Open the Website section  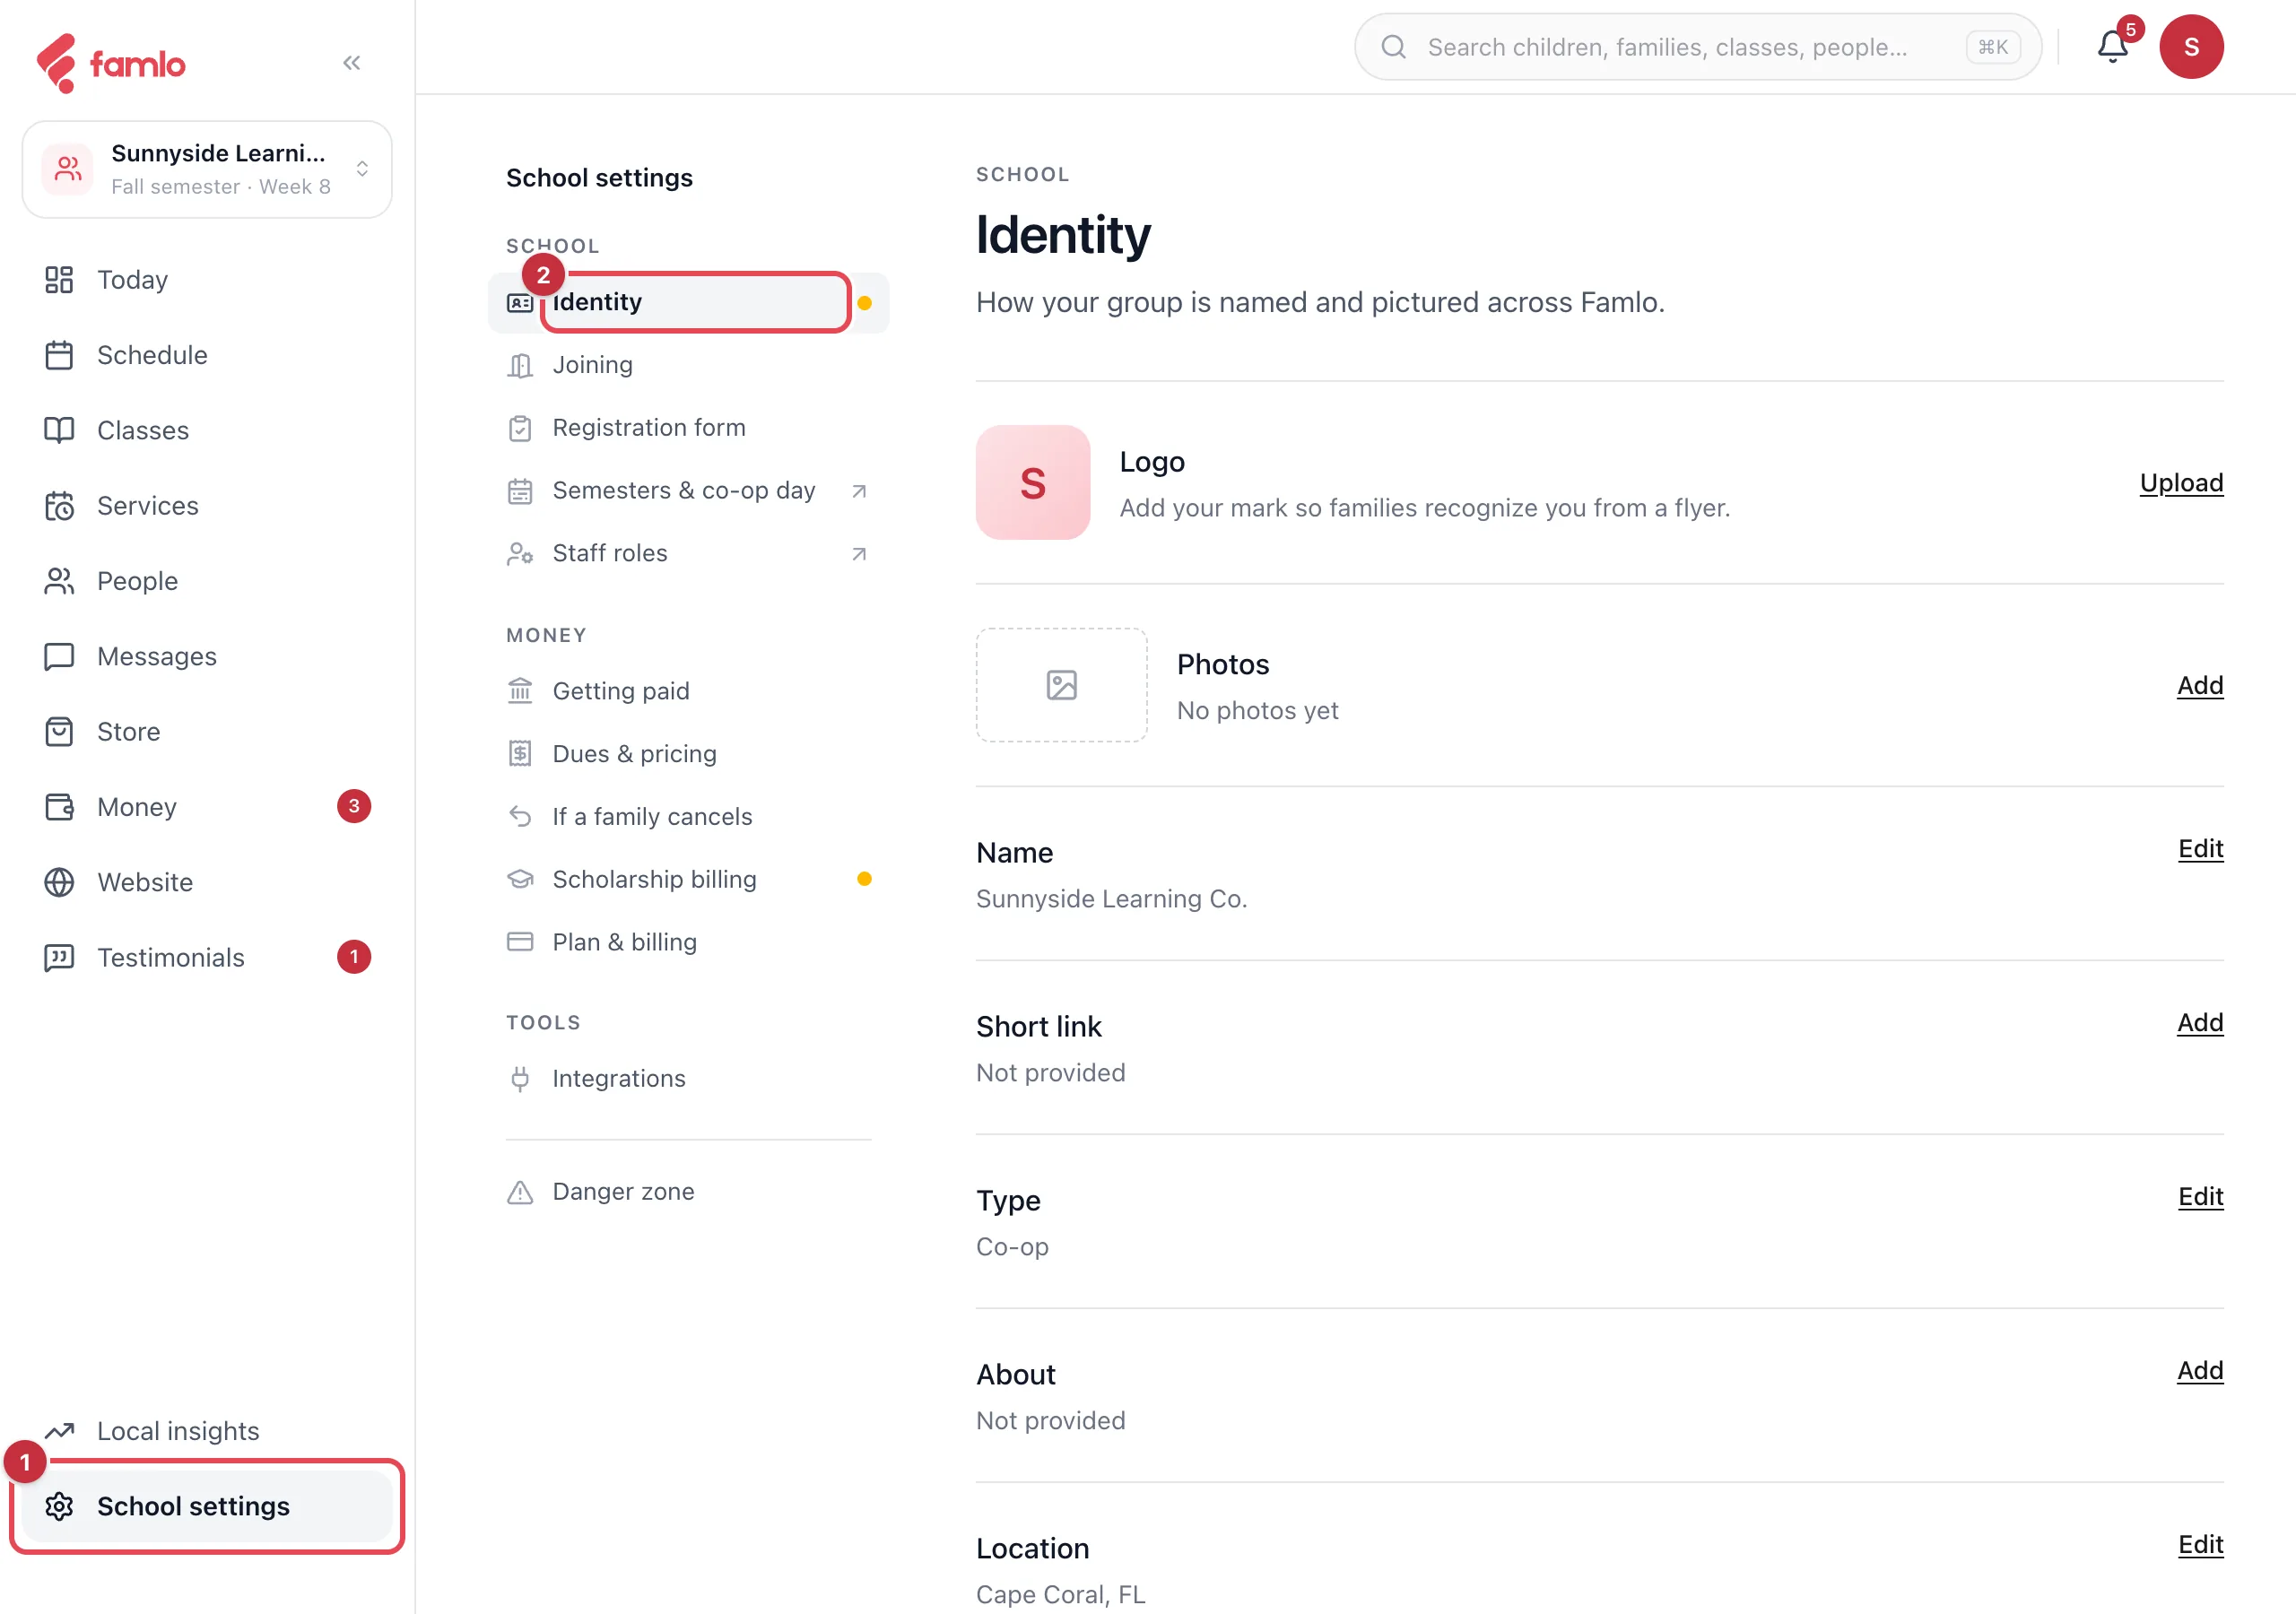tap(207, 882)
